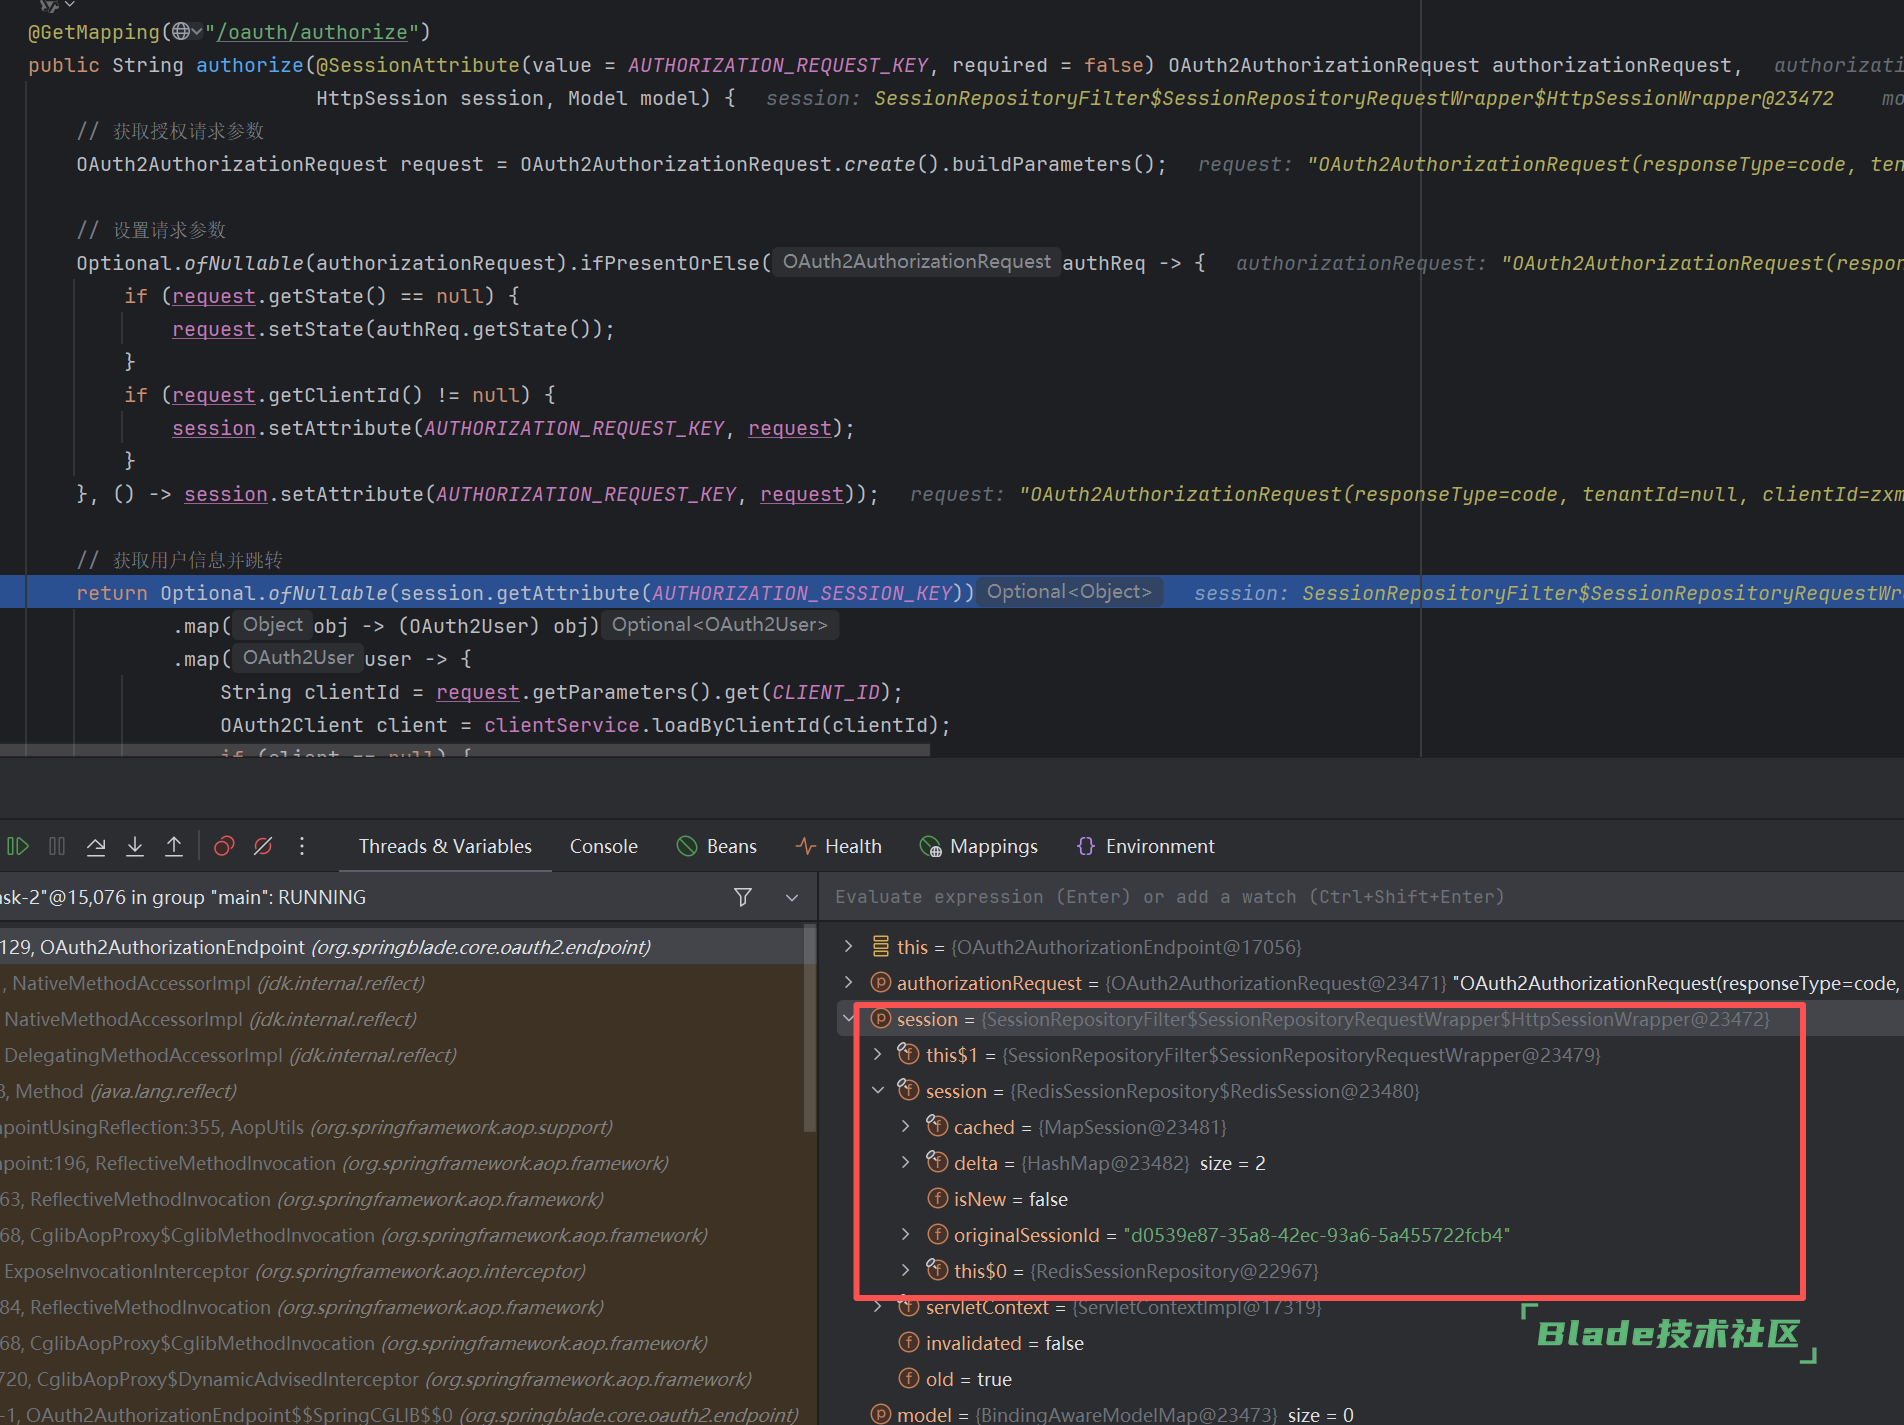The height and width of the screenshot is (1425, 1904).
Task: Resume program execution
Action: (18, 846)
